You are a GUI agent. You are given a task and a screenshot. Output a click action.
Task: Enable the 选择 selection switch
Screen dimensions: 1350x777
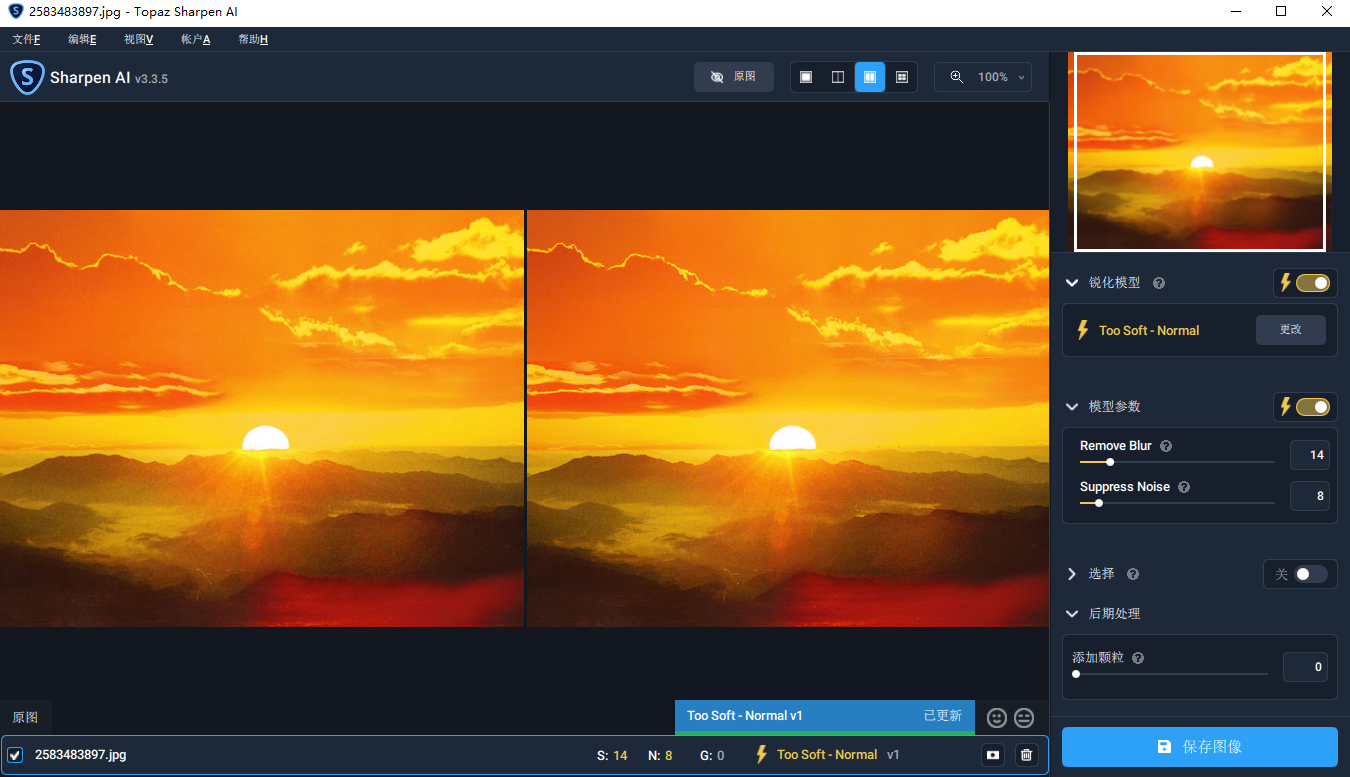coord(1311,574)
